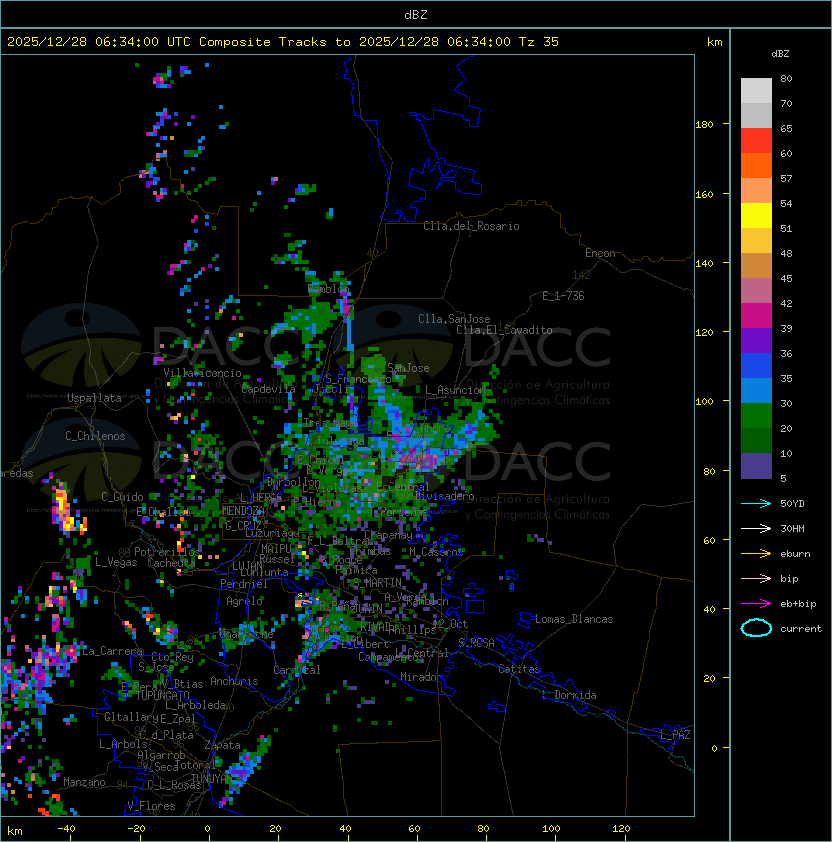
Task: Click the 'L_Asuncion' map label
Action: point(455,390)
